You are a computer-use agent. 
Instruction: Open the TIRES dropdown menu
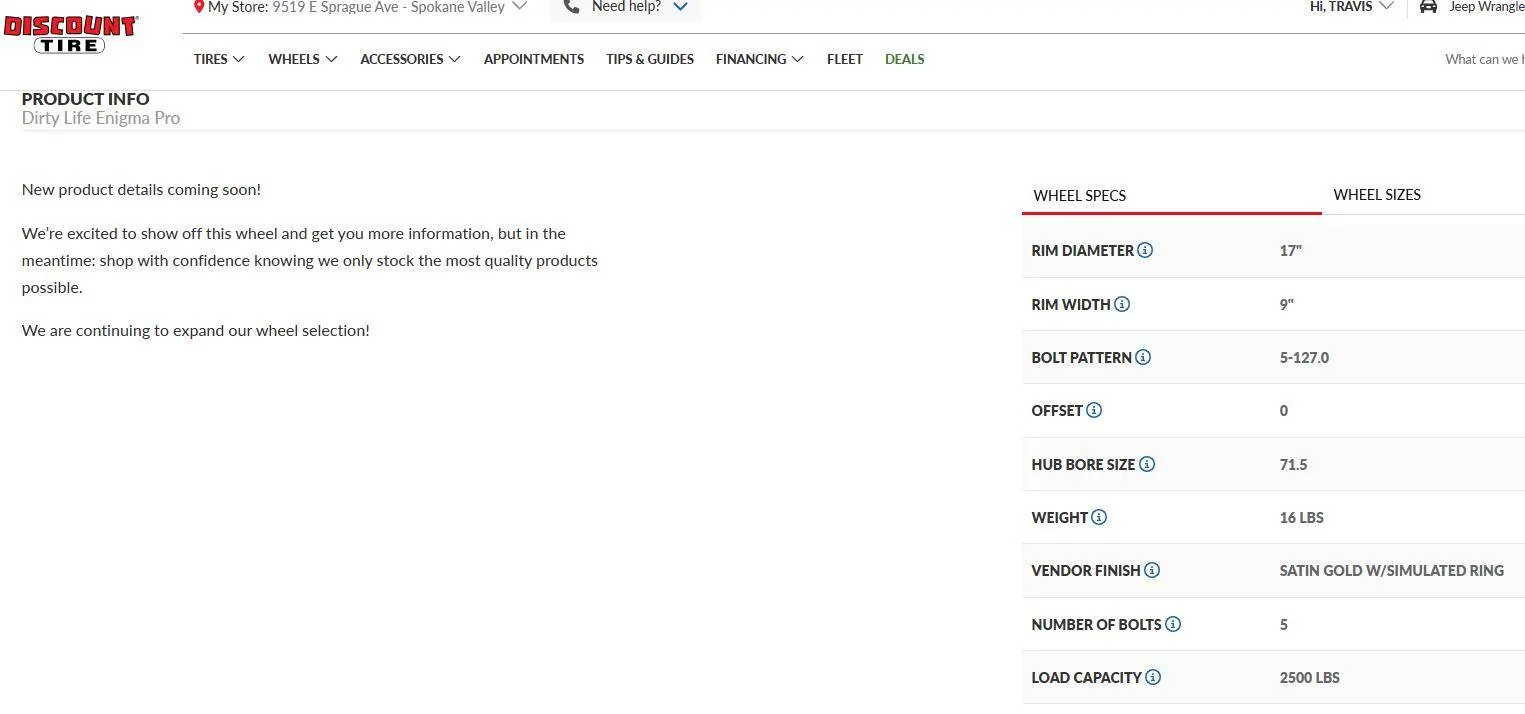tap(219, 59)
